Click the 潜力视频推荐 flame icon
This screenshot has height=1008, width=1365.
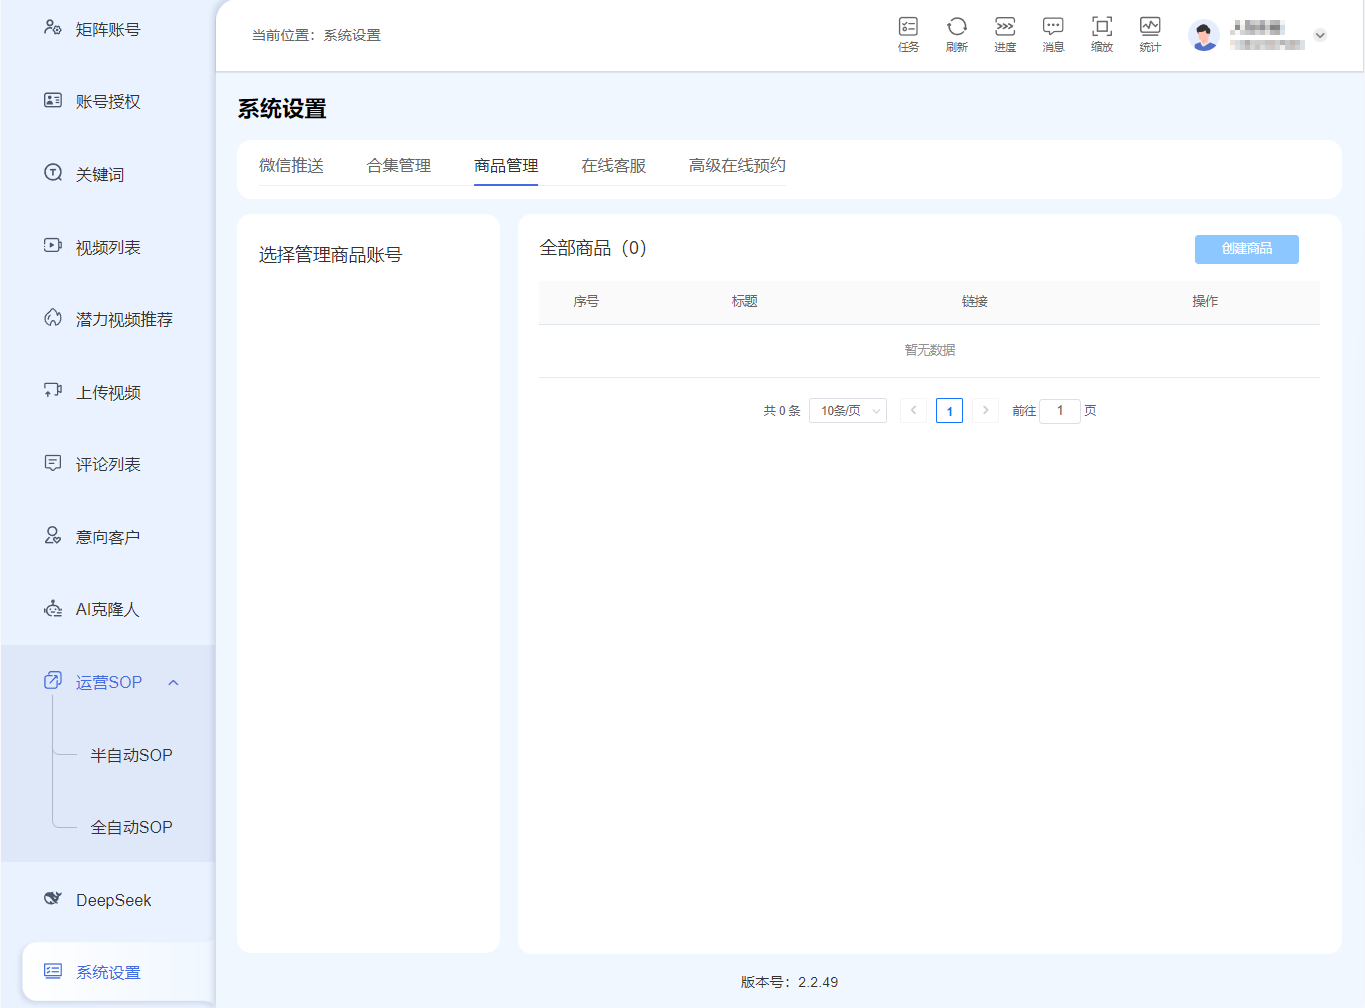[53, 318]
